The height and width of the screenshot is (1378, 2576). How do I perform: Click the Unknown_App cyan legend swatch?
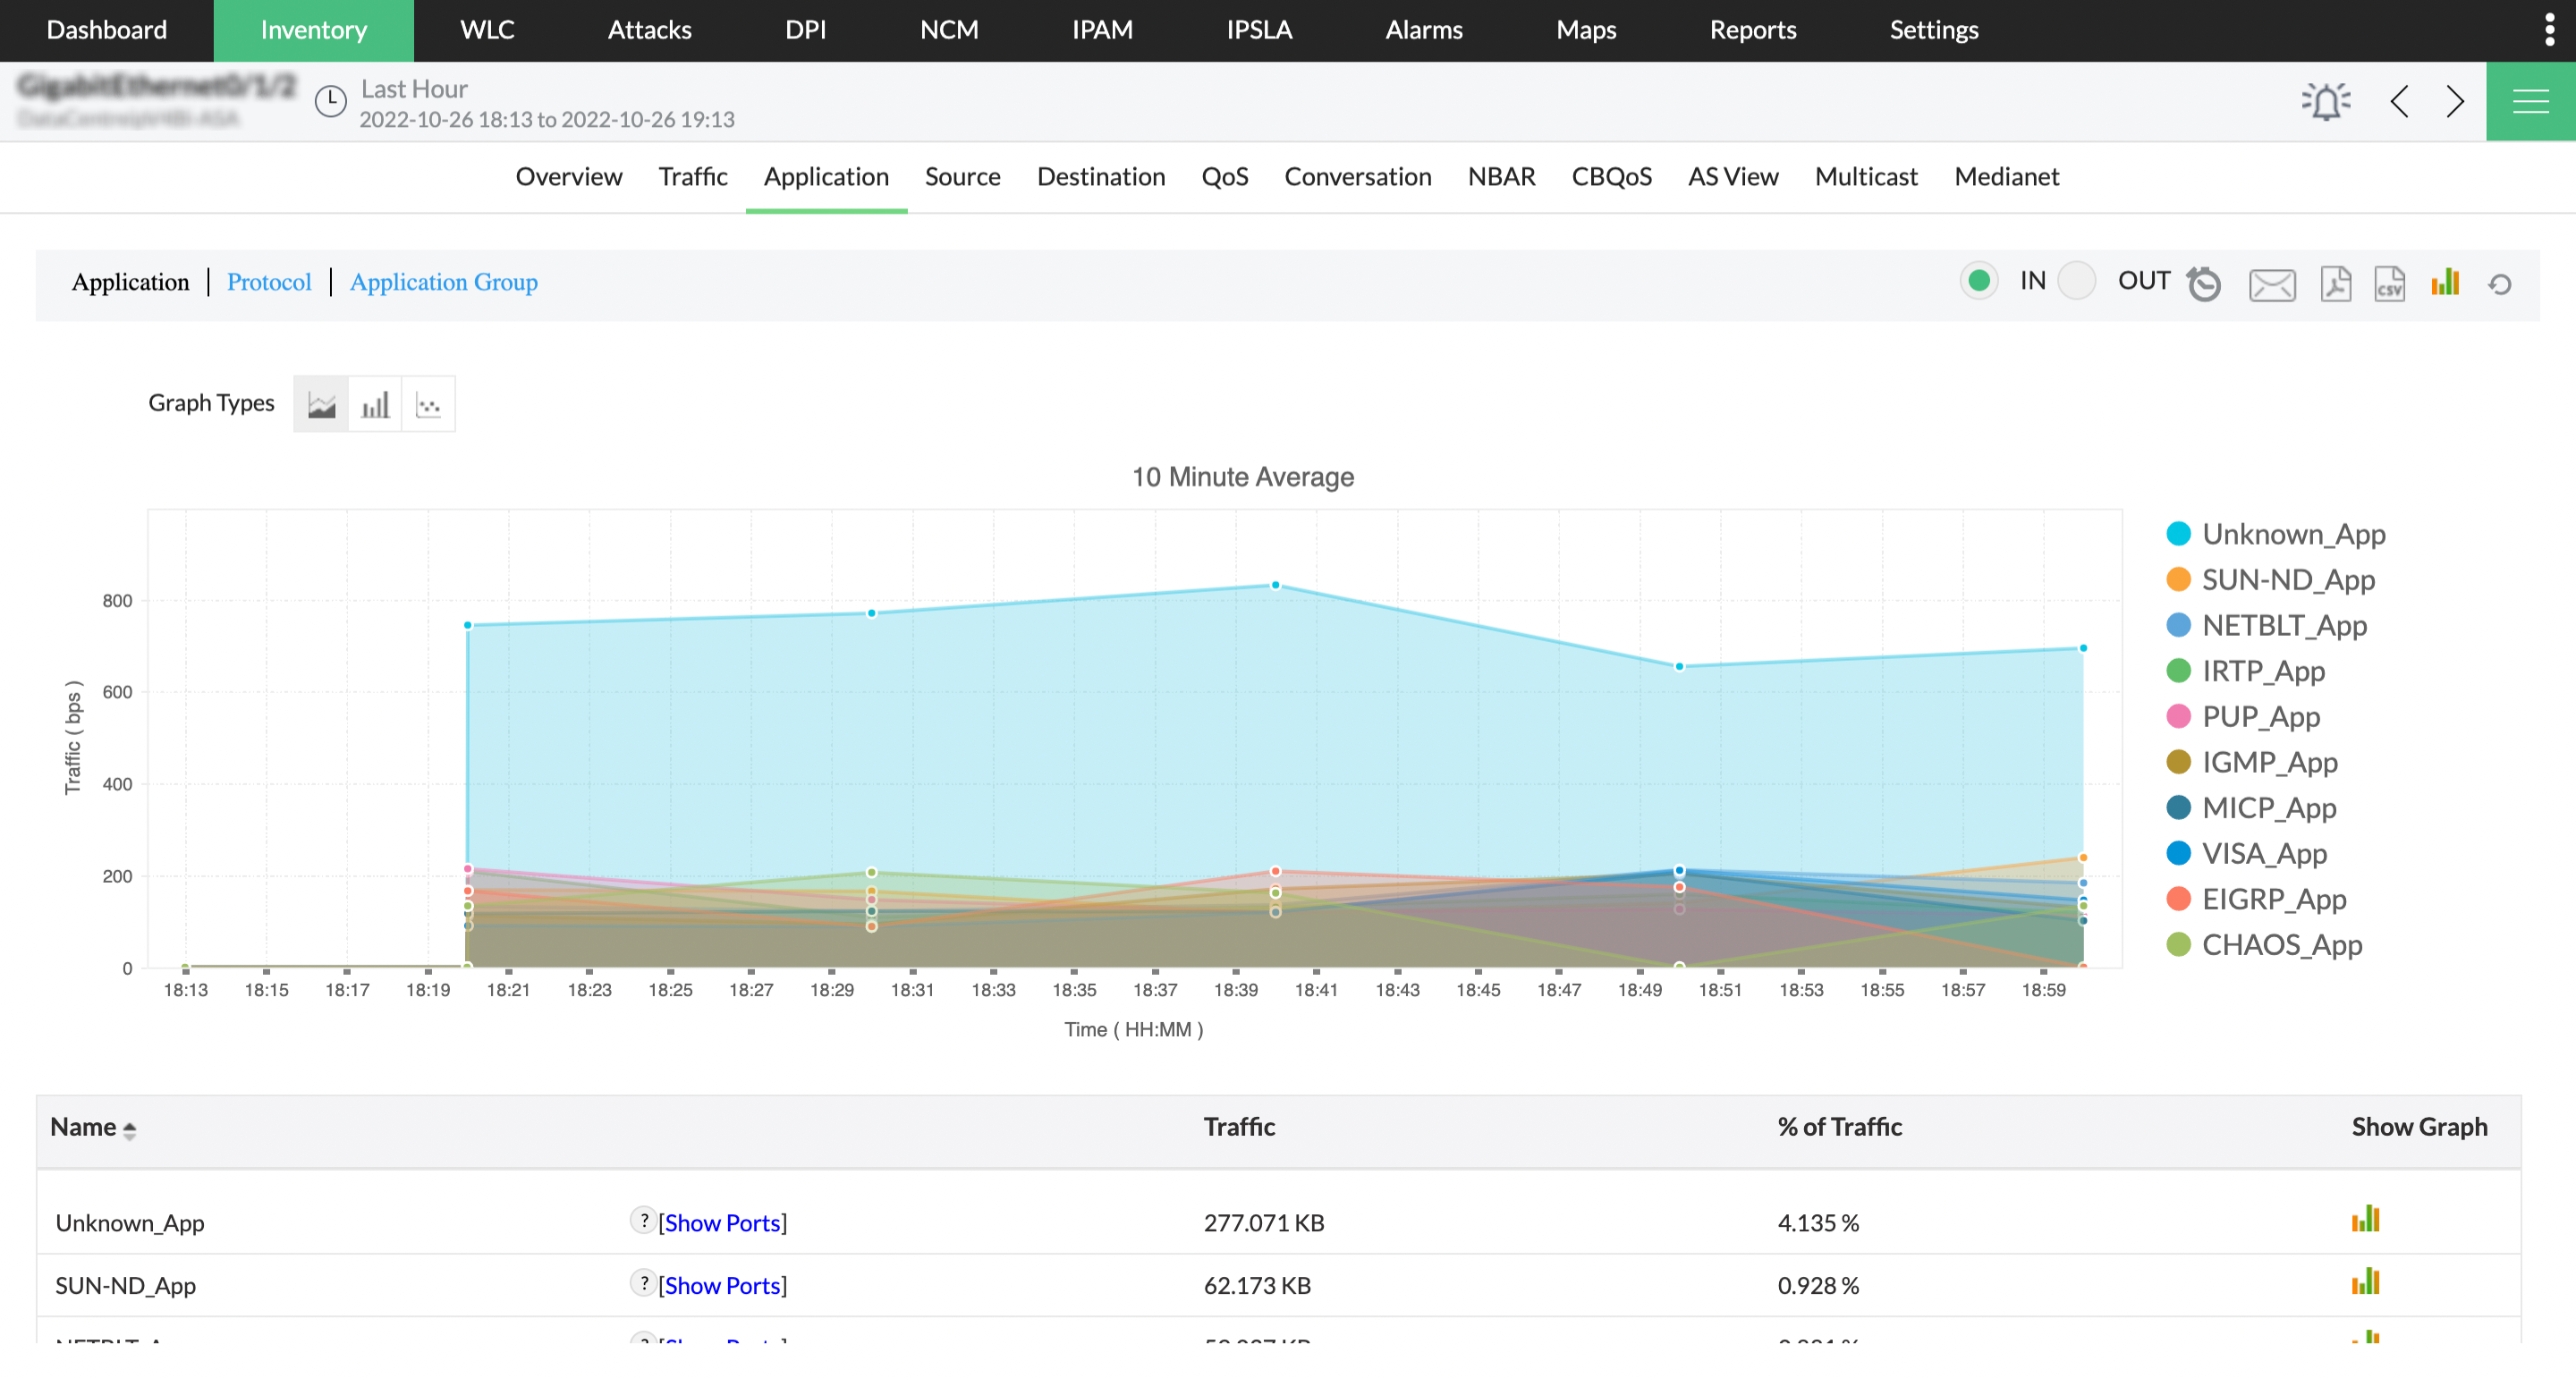pyautogui.click(x=2178, y=533)
